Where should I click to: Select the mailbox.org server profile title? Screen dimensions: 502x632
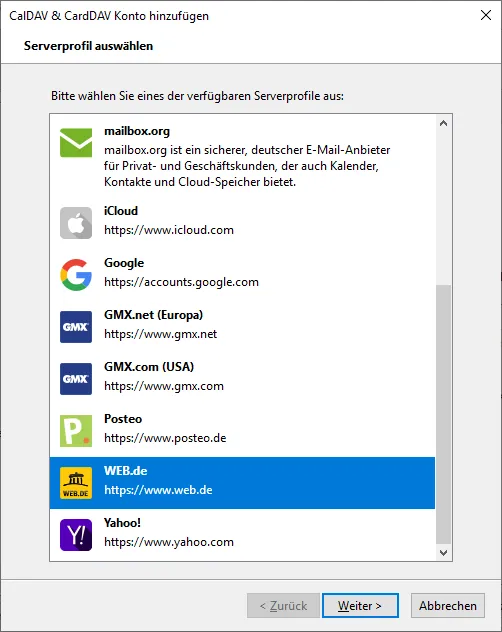(137, 131)
